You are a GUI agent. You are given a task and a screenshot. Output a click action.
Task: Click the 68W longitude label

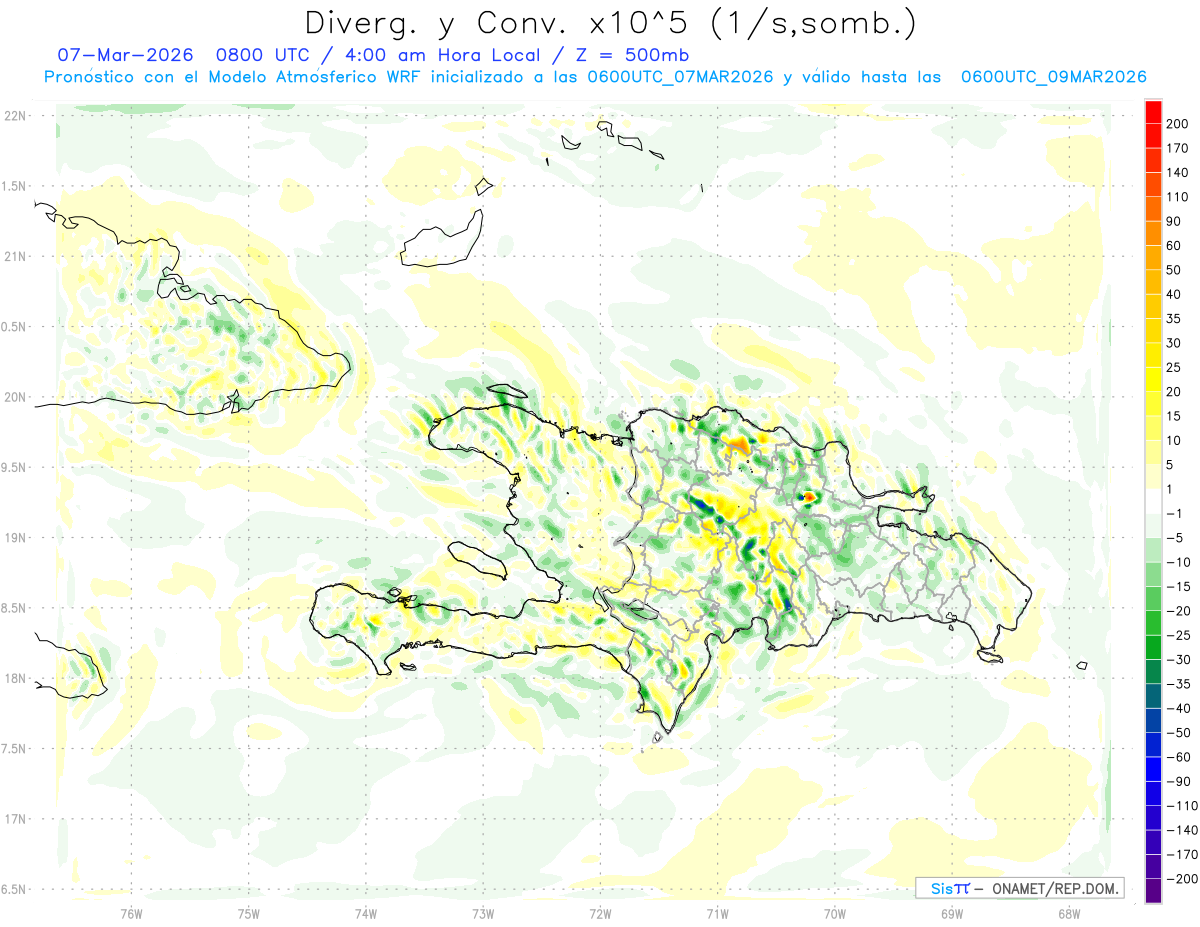point(1069,913)
